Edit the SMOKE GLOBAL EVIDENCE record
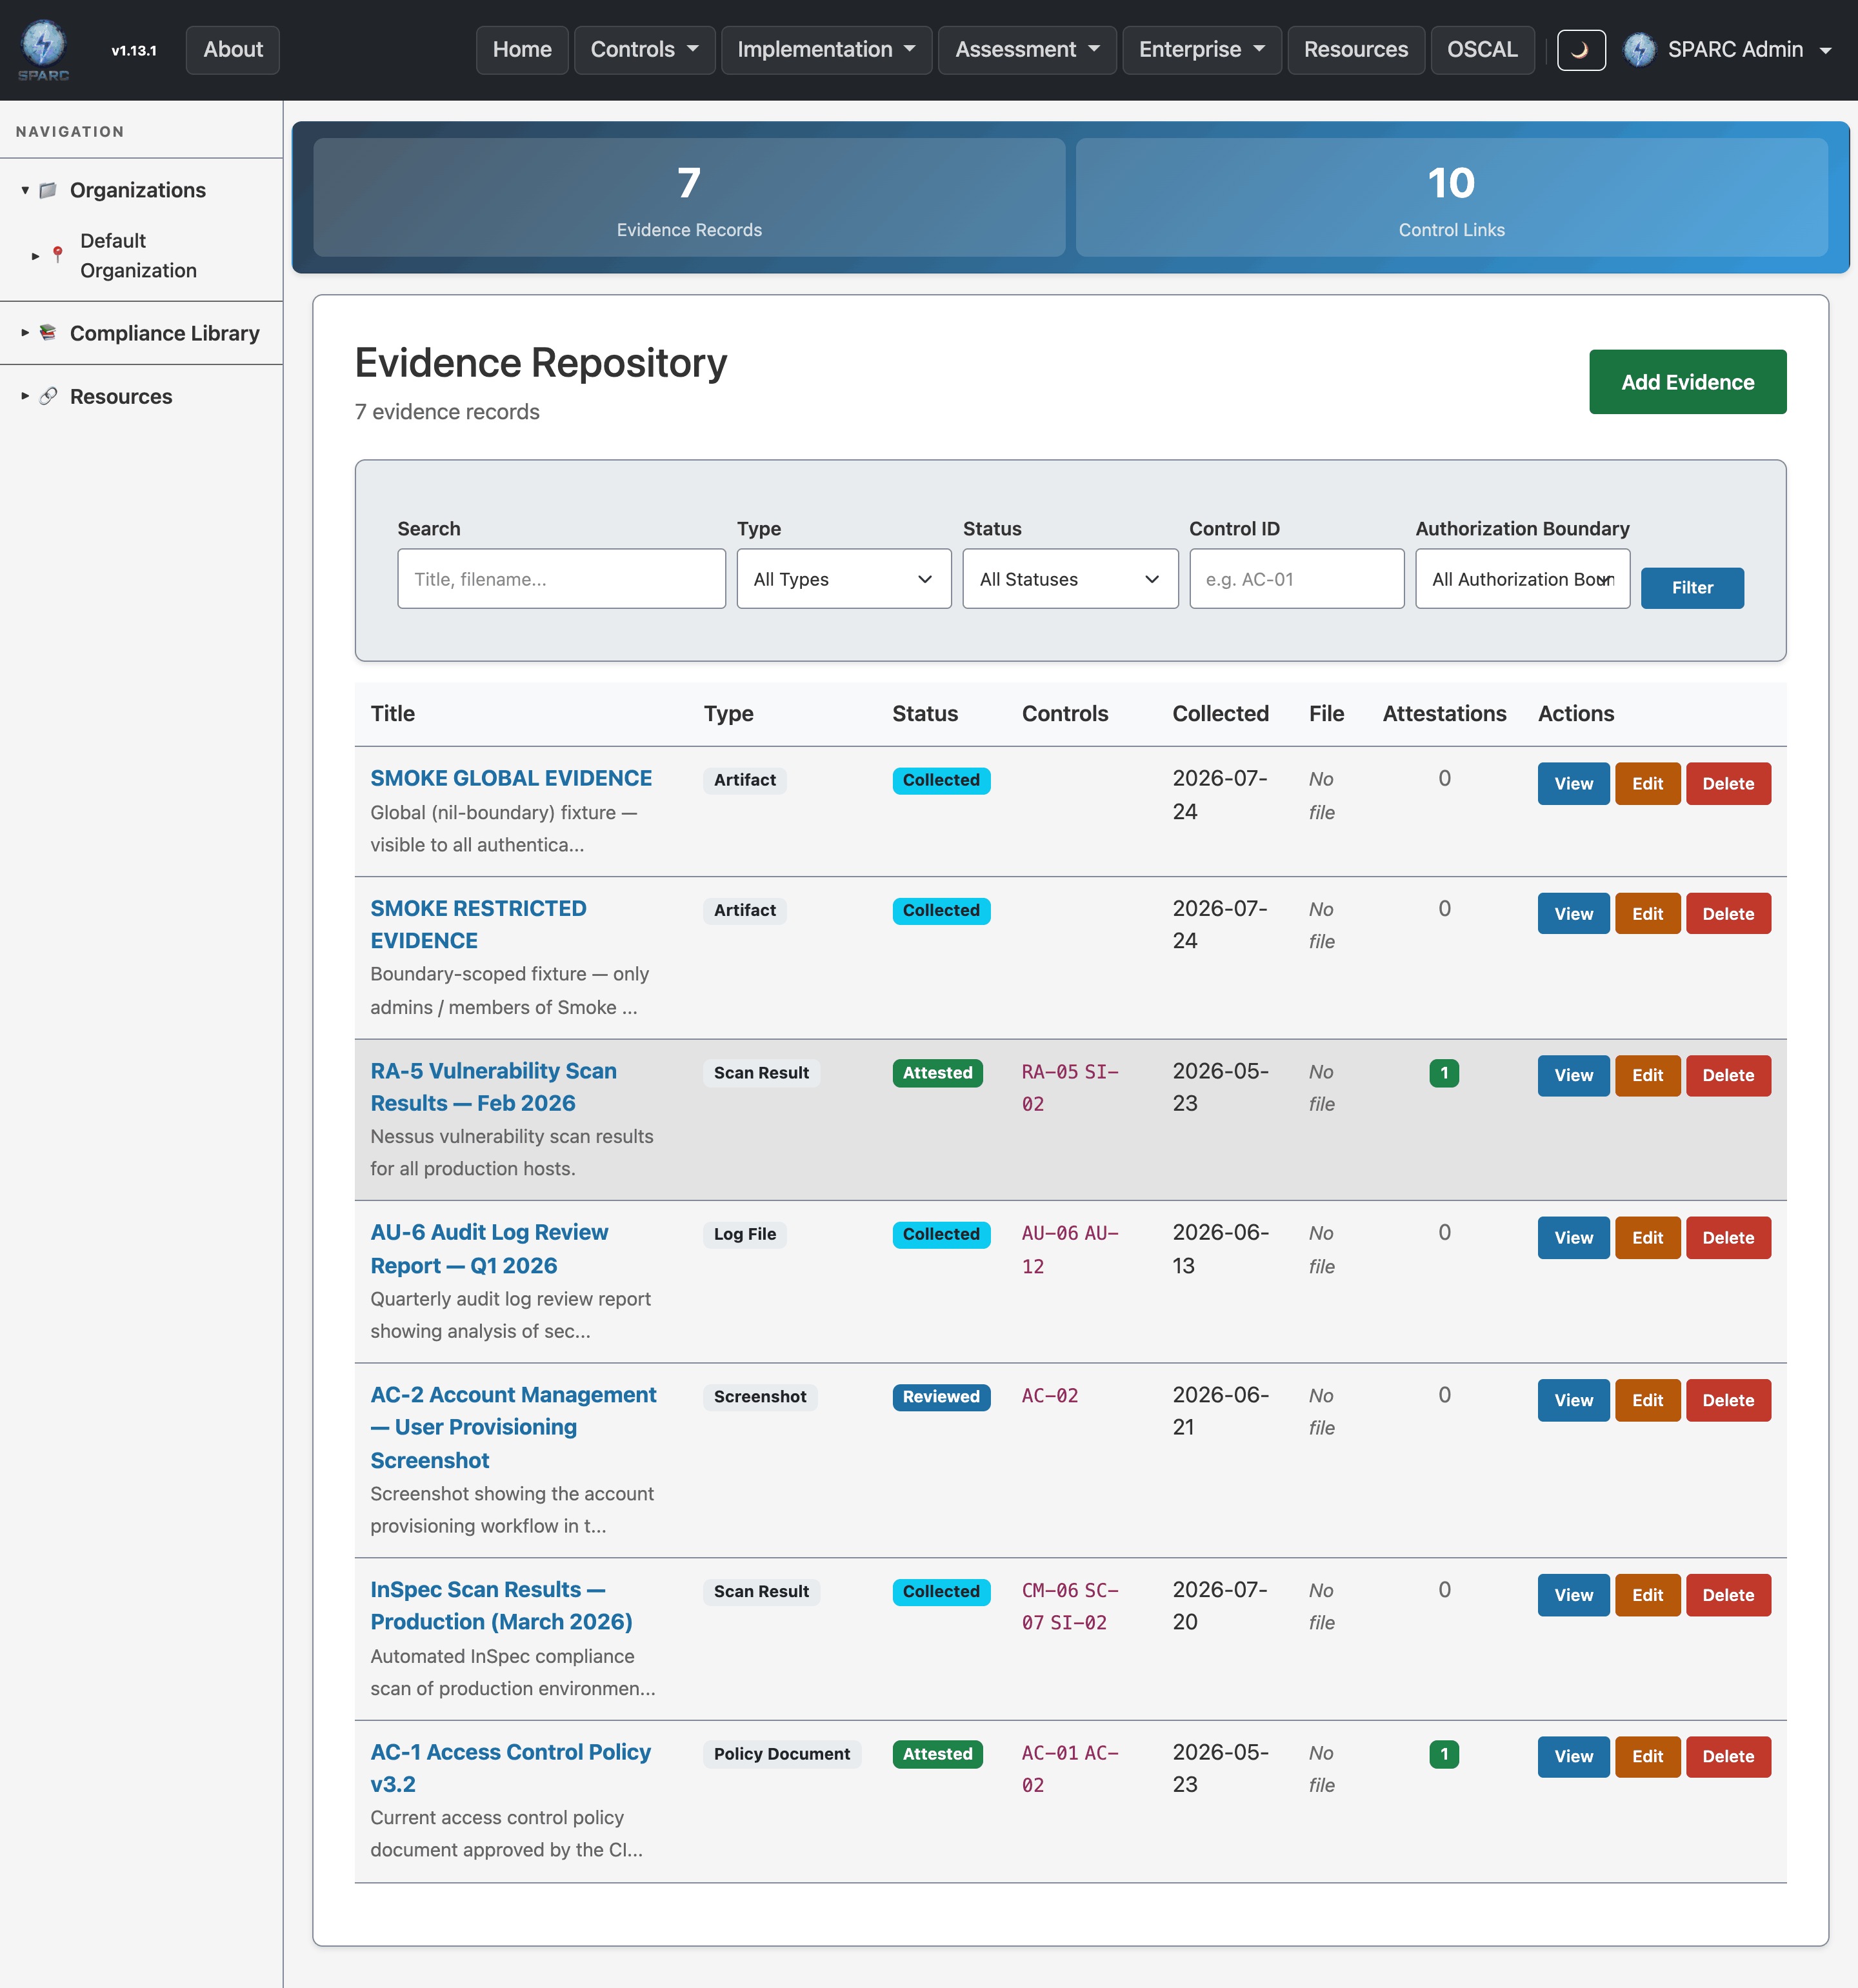This screenshot has width=1858, height=1988. point(1647,784)
